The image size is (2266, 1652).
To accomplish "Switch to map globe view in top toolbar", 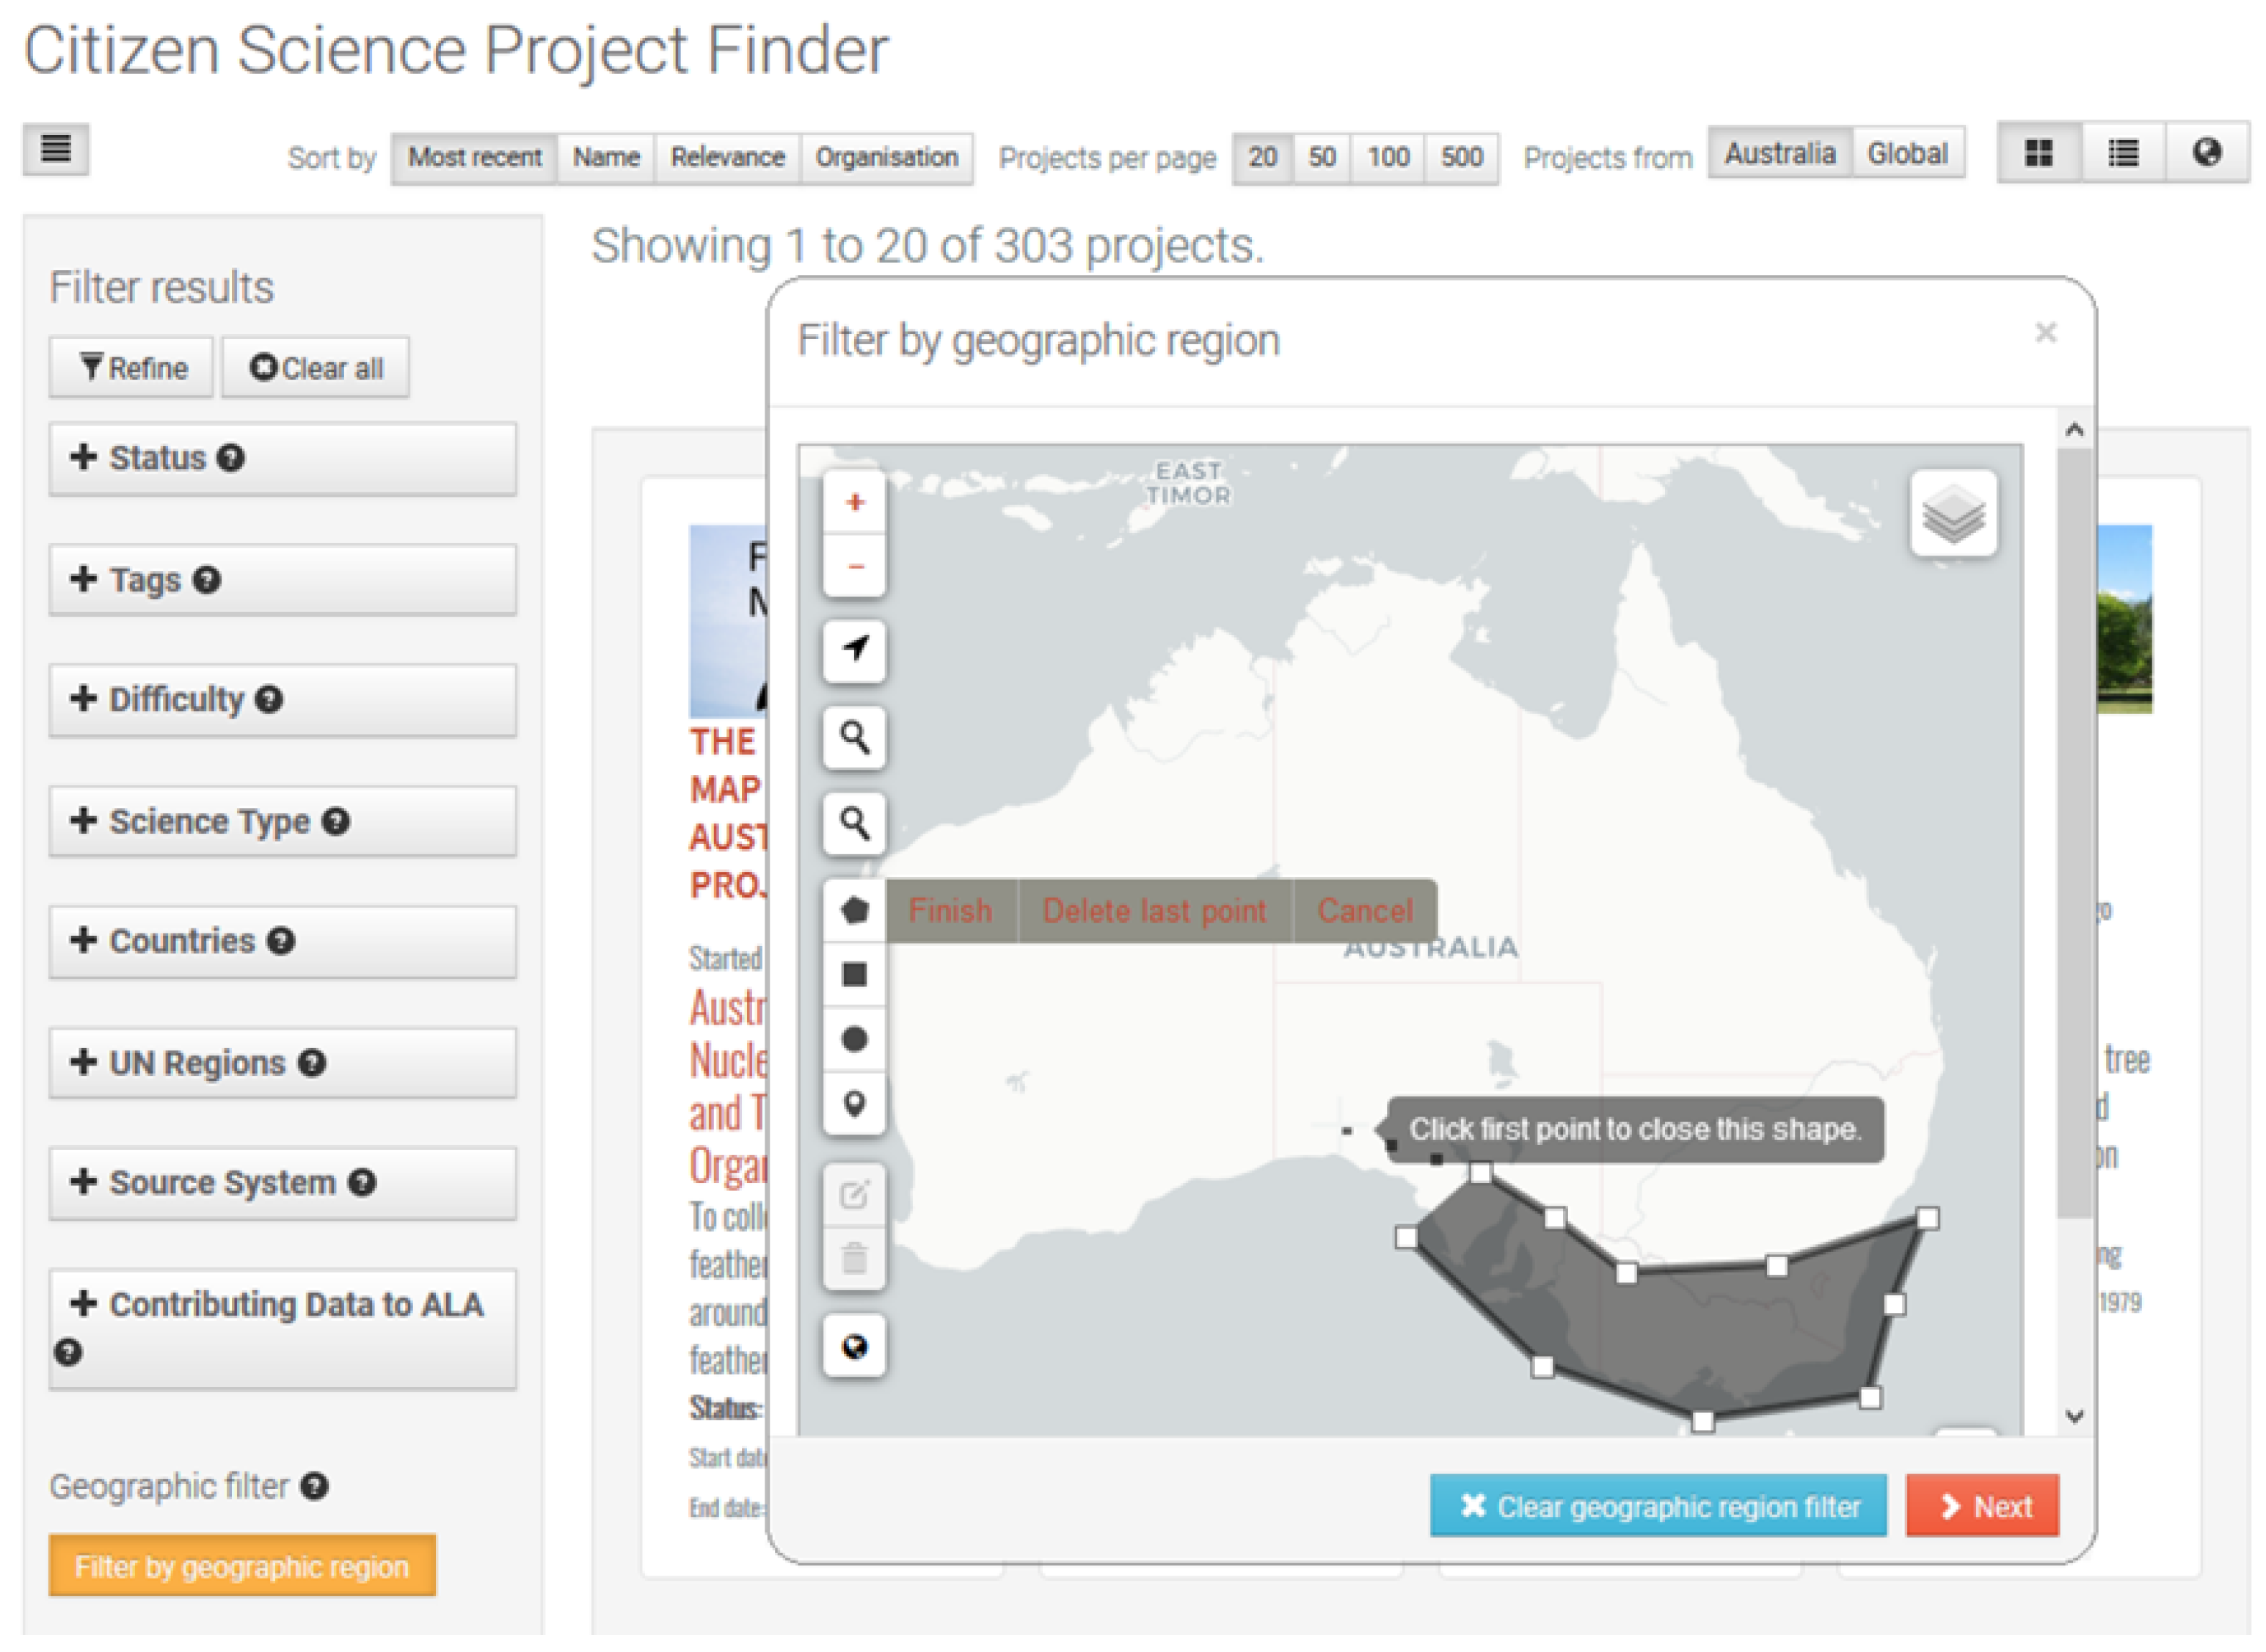I will (x=2206, y=153).
